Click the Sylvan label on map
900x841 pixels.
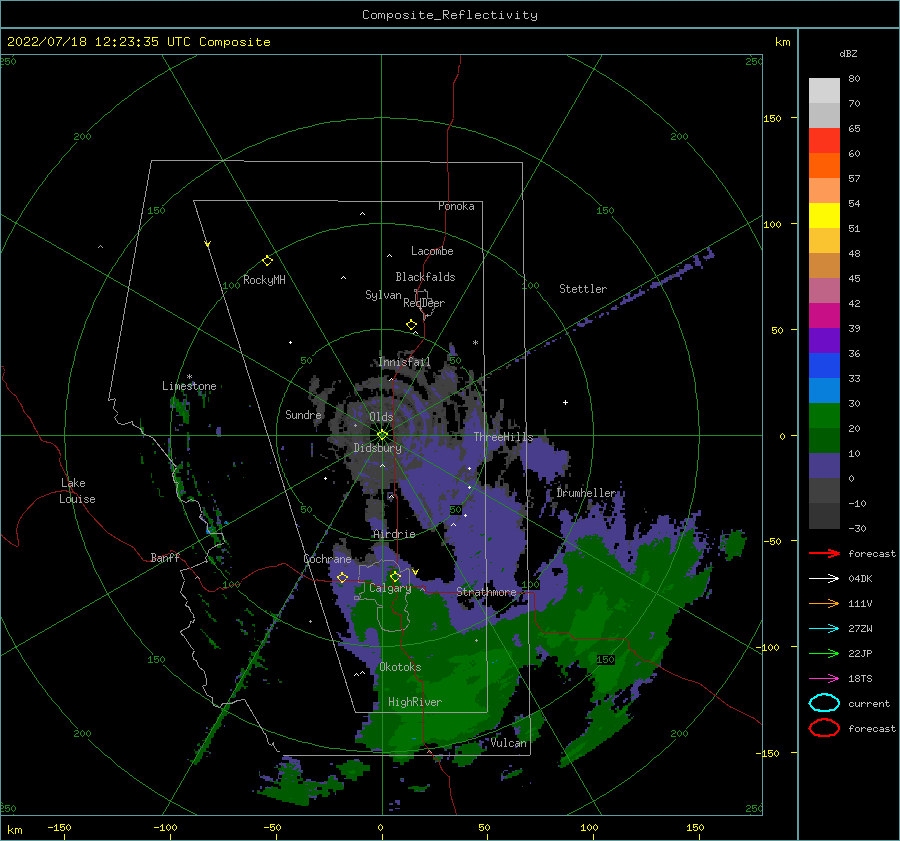[x=383, y=295]
